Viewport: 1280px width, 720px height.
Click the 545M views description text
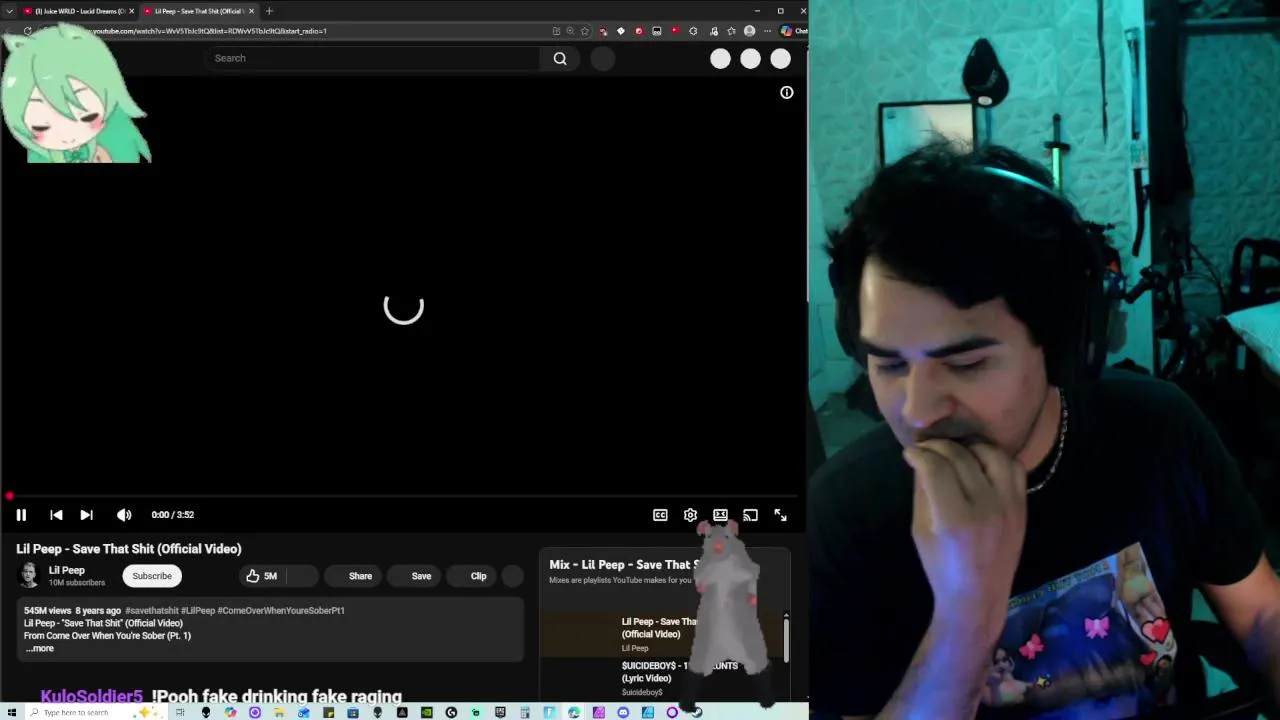(47, 610)
